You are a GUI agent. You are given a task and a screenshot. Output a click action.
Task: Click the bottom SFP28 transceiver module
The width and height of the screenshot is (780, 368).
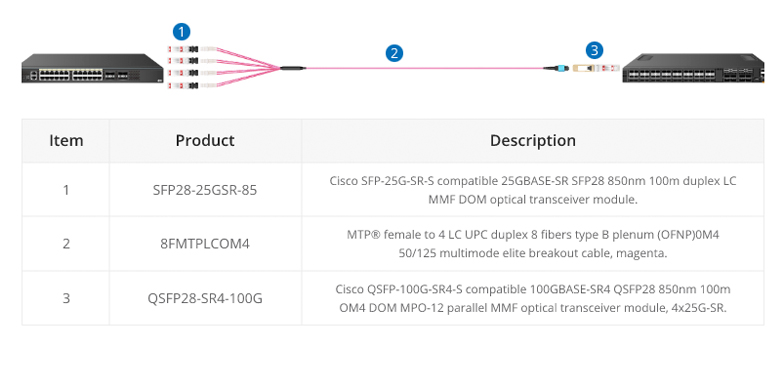183,86
